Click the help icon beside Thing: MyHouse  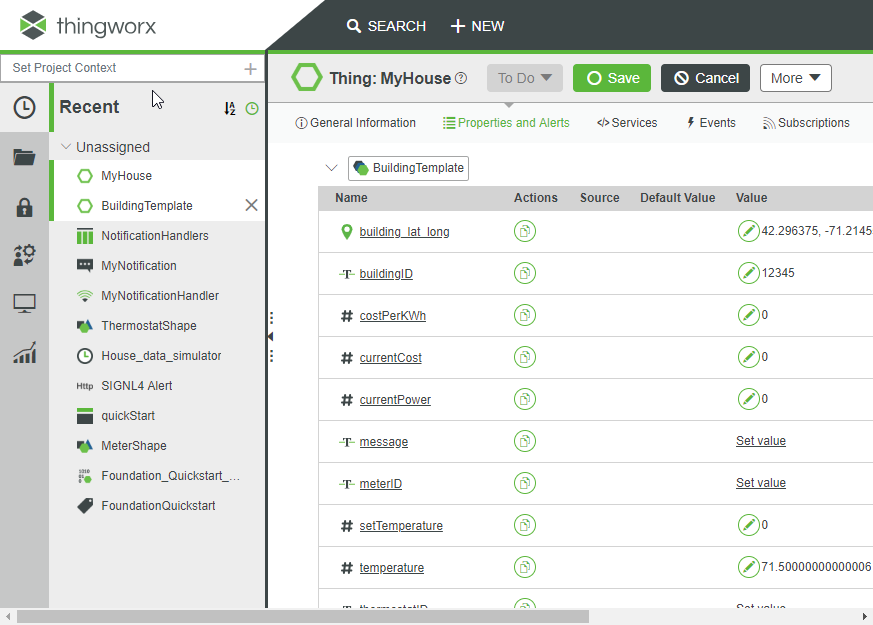(461, 78)
